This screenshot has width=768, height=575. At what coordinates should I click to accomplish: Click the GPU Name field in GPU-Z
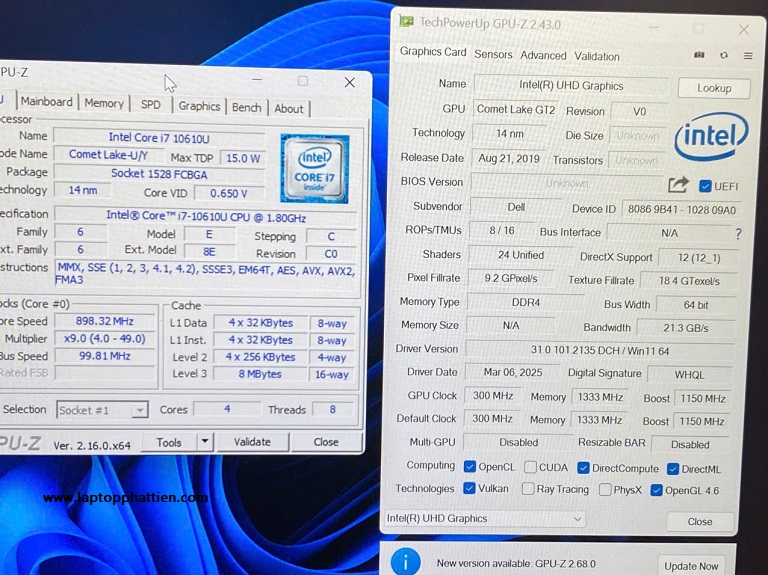(570, 86)
